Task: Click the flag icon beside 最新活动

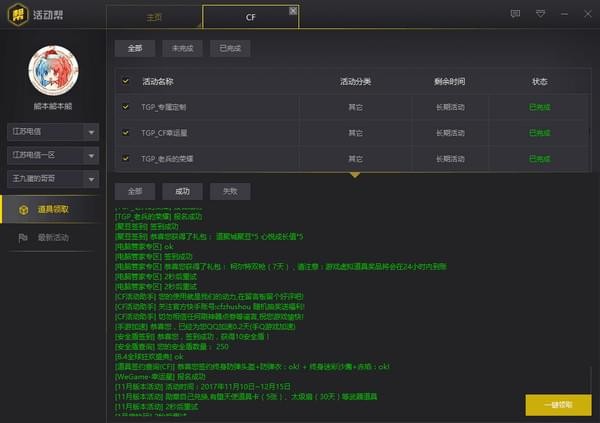Action: [x=23, y=238]
